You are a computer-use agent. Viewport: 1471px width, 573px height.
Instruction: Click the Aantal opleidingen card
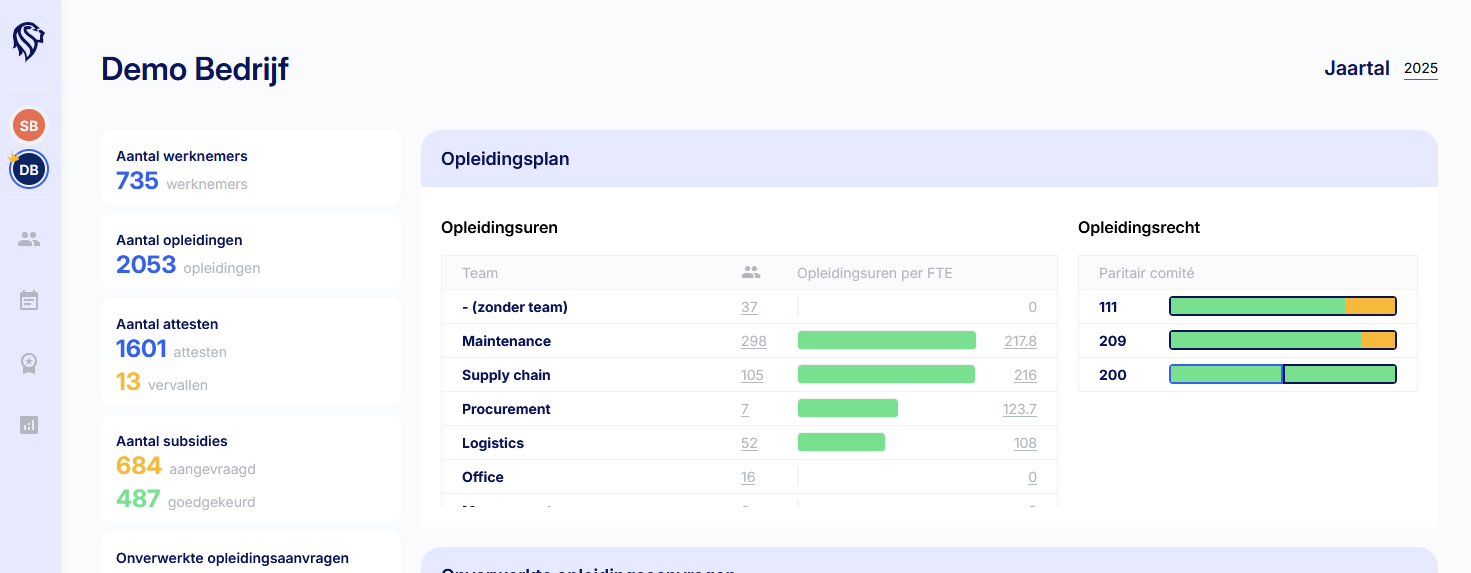[x=250, y=252]
